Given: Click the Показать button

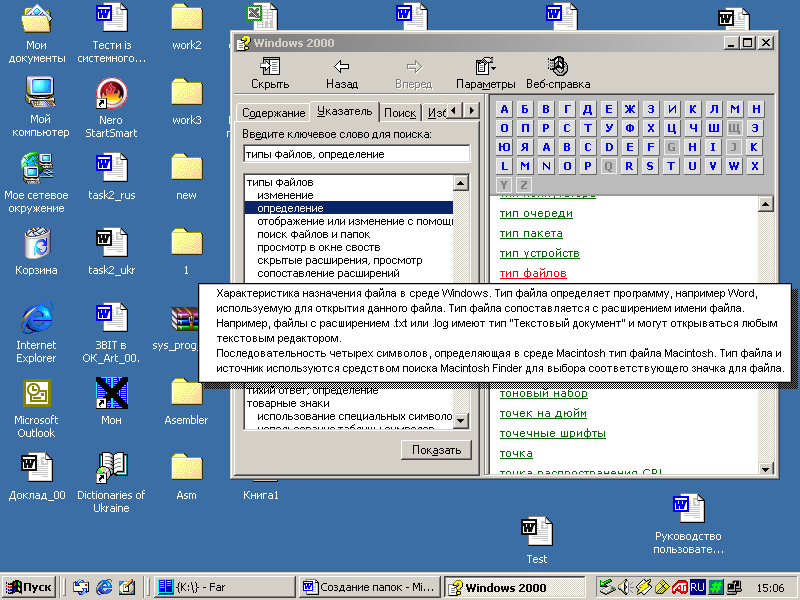Looking at the screenshot, I should coord(436,450).
